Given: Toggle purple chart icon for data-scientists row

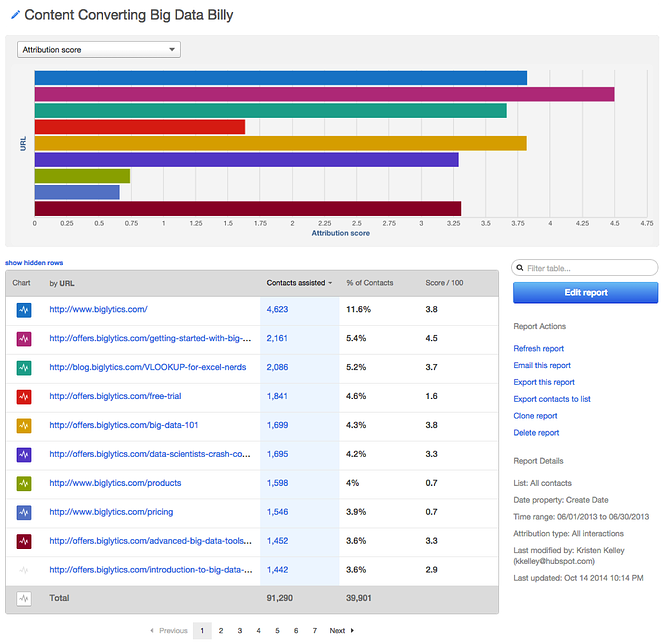Looking at the screenshot, I should tap(24, 455).
